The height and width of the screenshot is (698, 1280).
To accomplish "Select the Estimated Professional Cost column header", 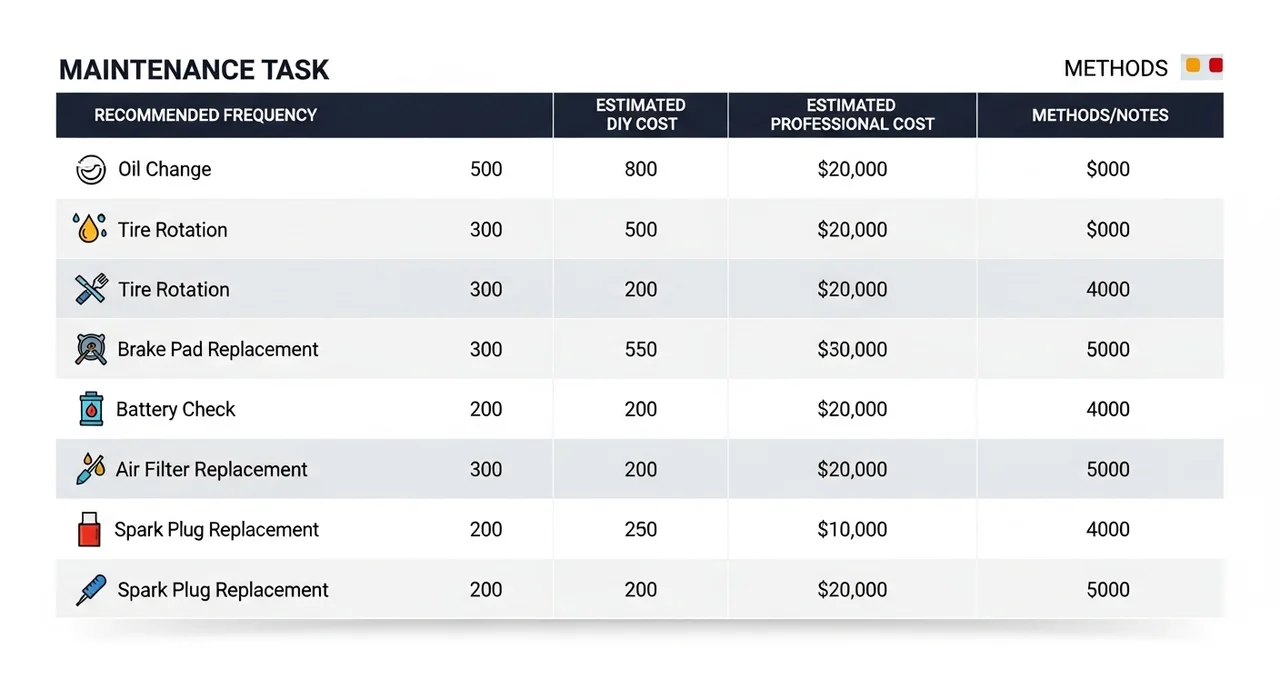I will (x=852, y=115).
